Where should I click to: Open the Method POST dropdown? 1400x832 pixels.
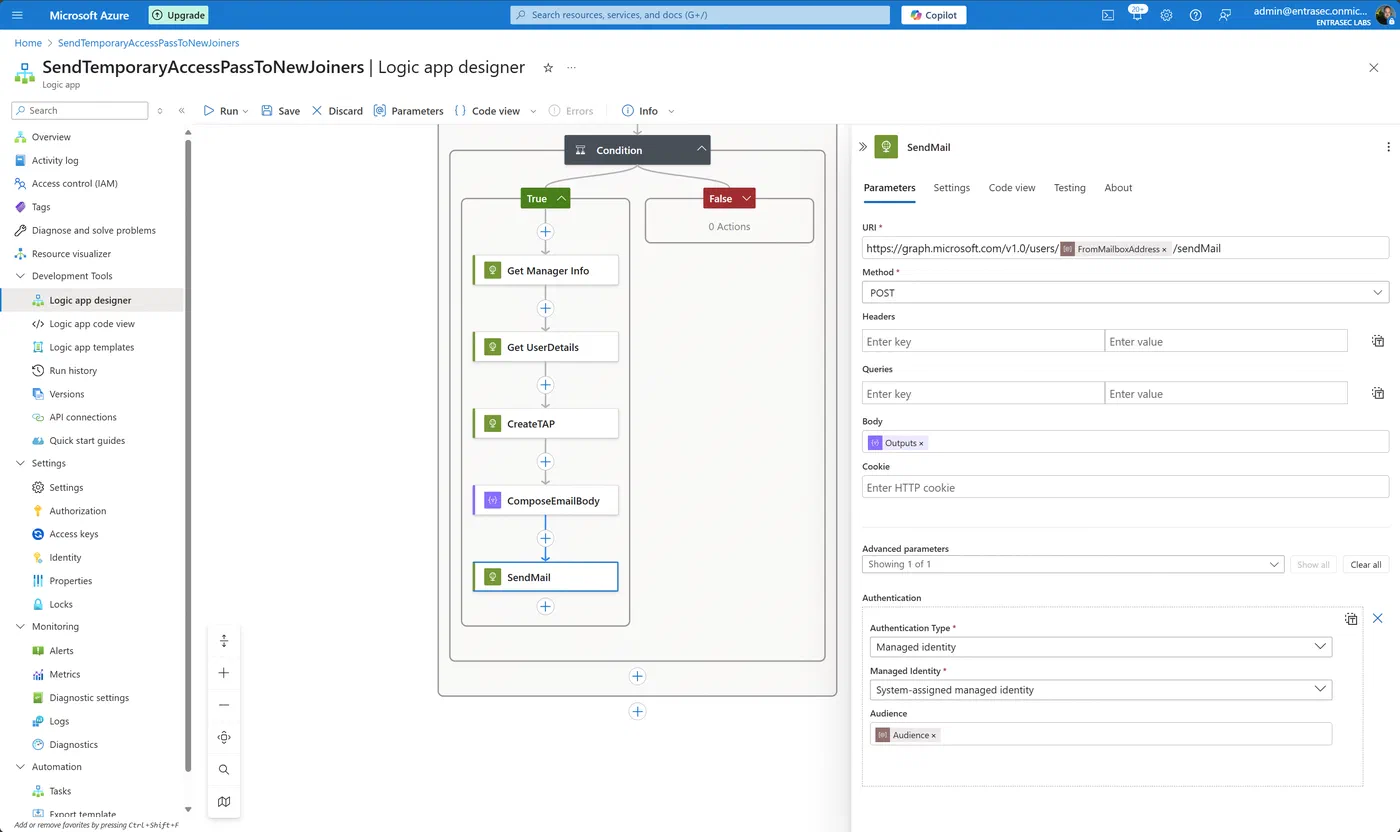click(x=1125, y=293)
